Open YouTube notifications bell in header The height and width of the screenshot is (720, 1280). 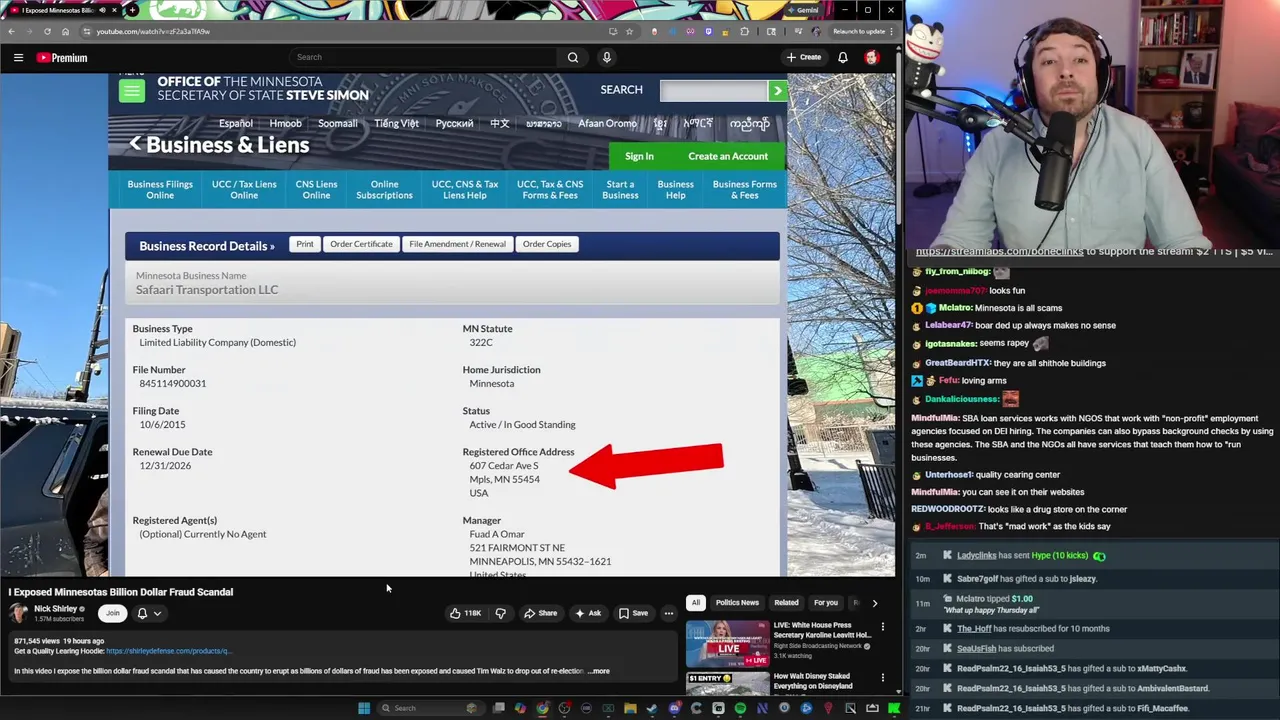[x=843, y=58]
